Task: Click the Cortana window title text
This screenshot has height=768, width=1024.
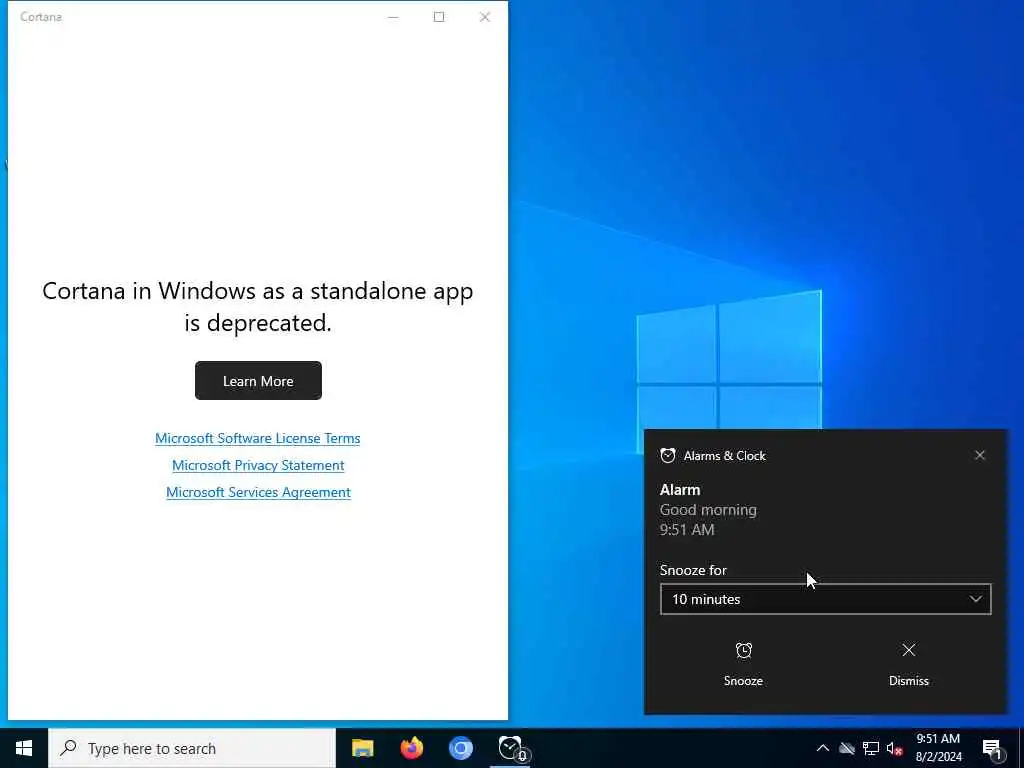Action: pos(40,17)
